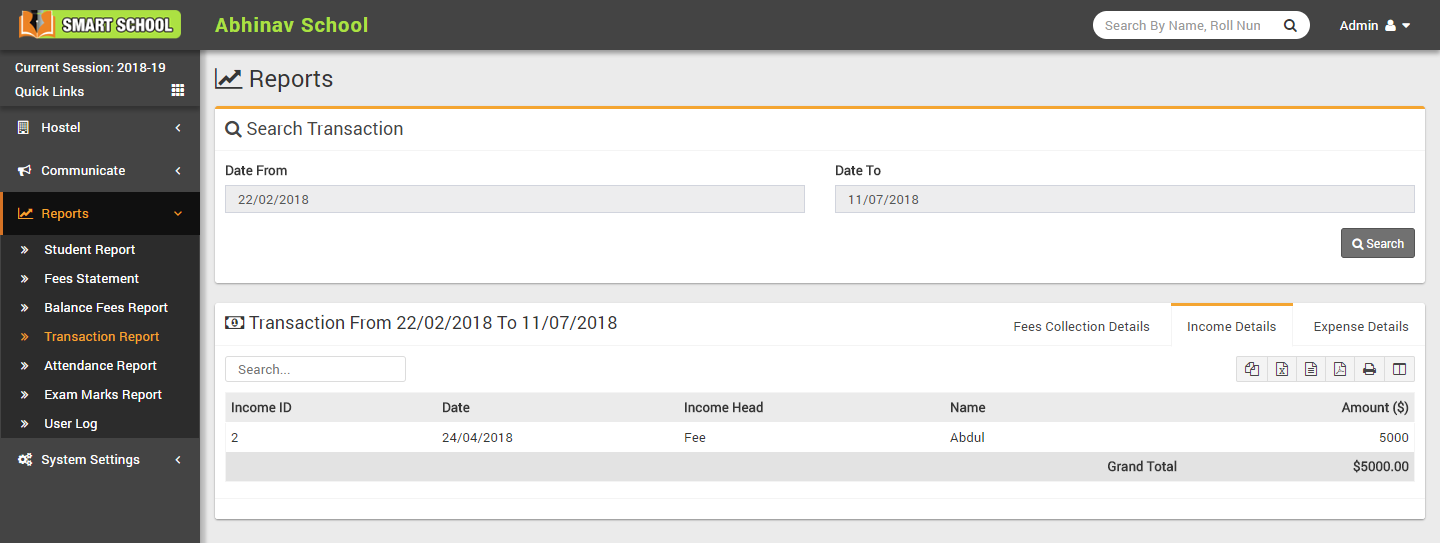
Task: Switch to Fees Collection Details tab
Action: click(x=1081, y=327)
